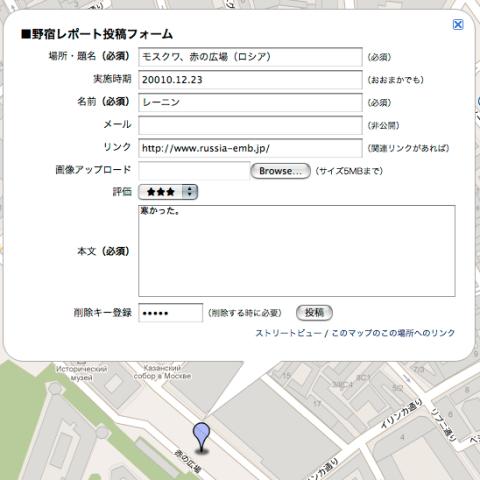Open このマップのこの場所へのリンク link
The image size is (480, 480).
(393, 333)
